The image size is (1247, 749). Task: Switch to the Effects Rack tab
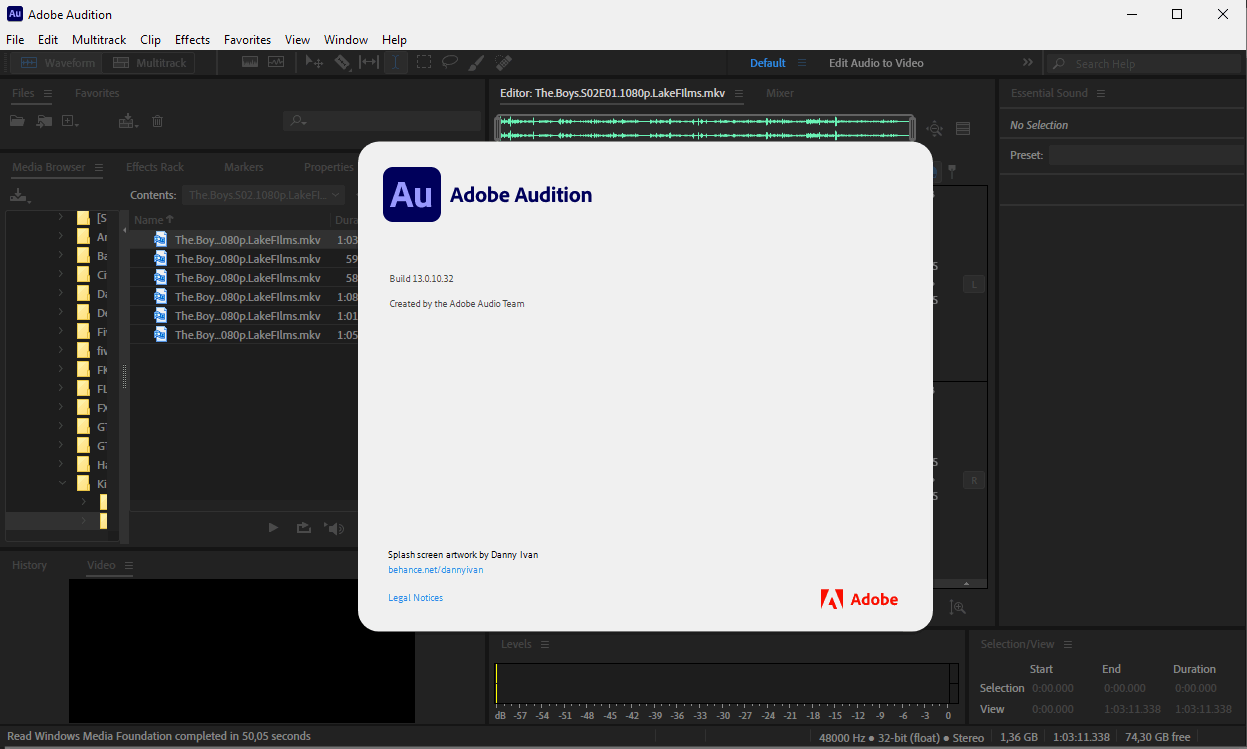pos(155,167)
